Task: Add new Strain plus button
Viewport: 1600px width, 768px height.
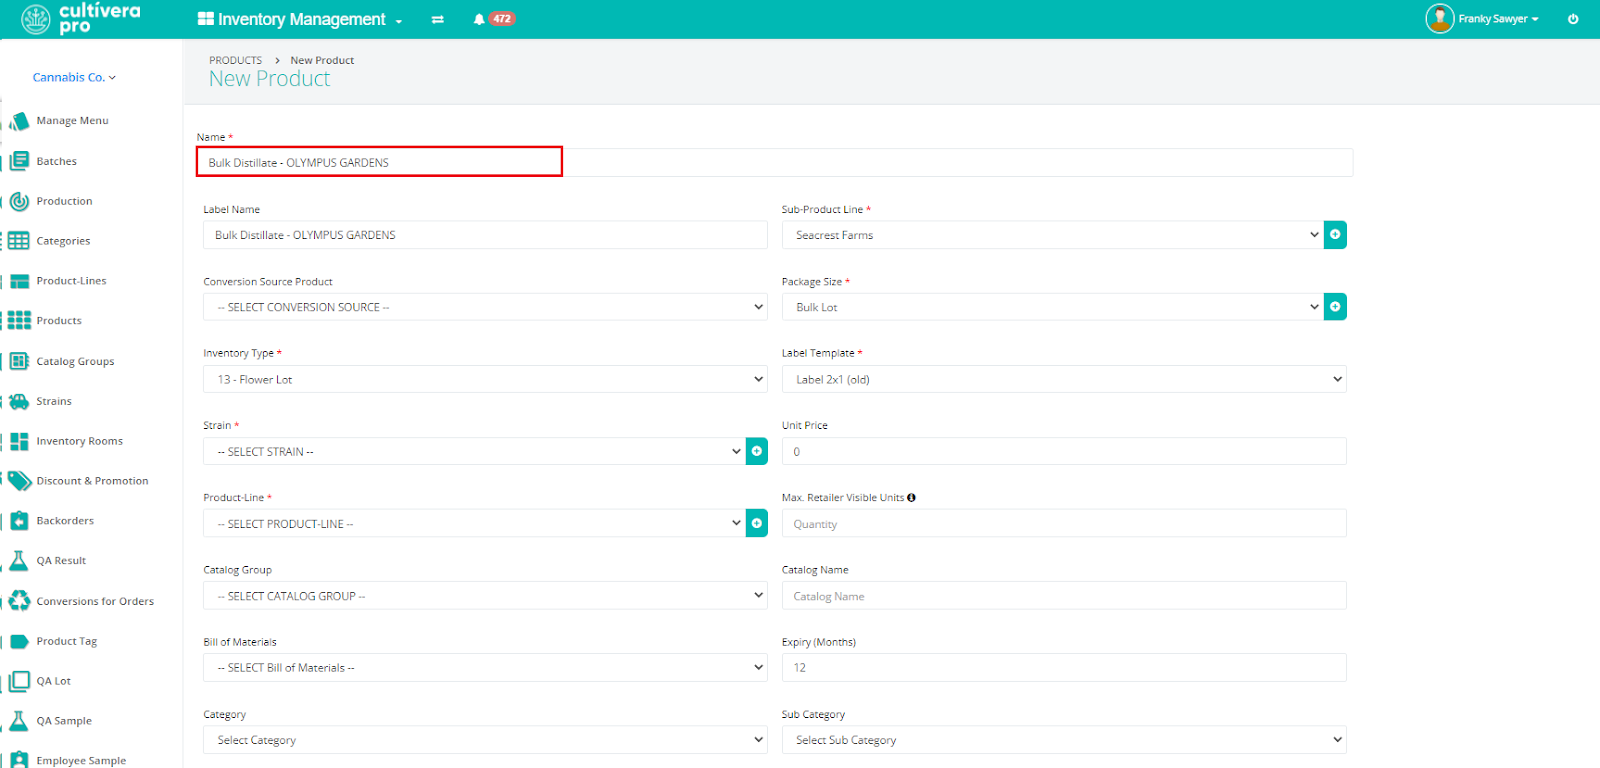Action: click(x=757, y=451)
